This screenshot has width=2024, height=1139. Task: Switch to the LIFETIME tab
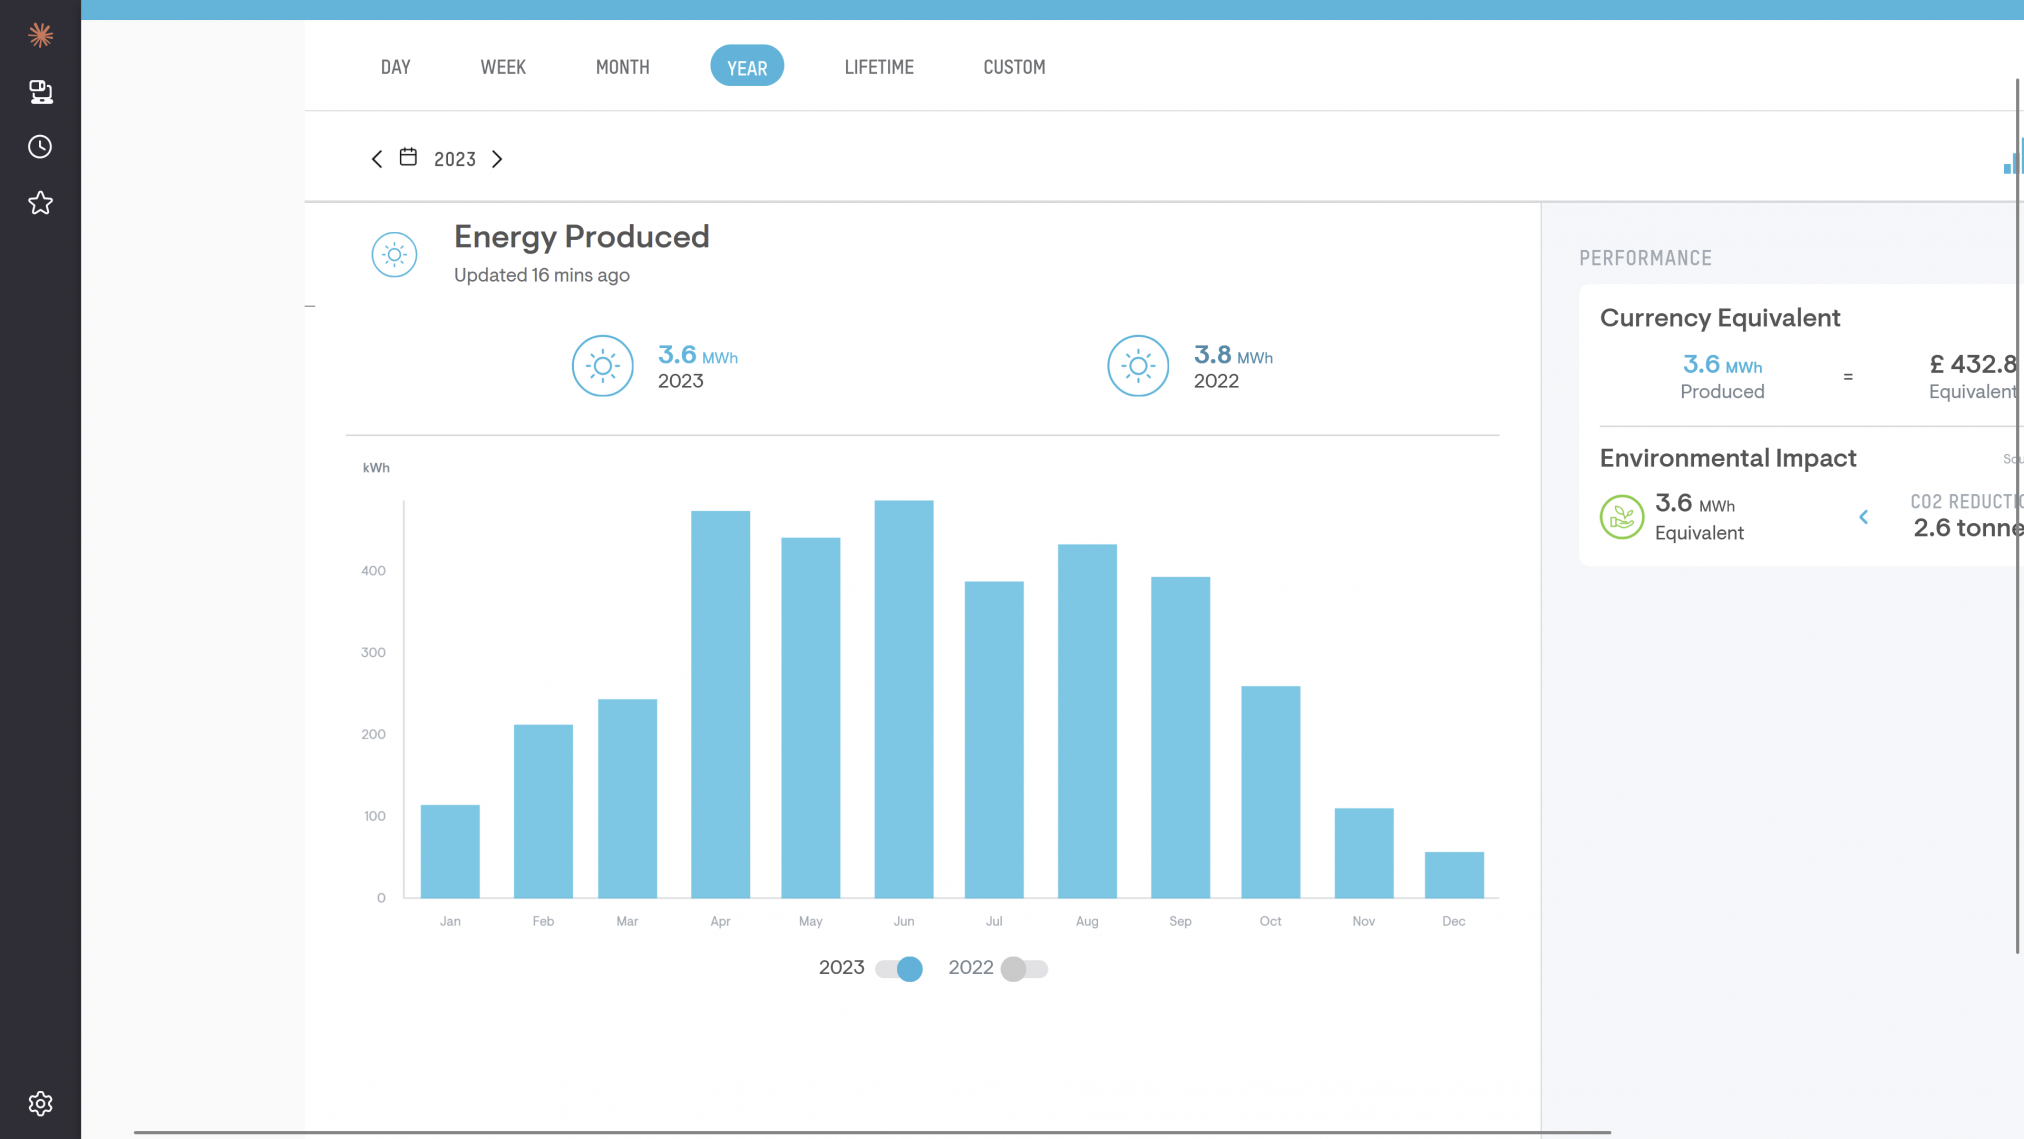point(878,67)
